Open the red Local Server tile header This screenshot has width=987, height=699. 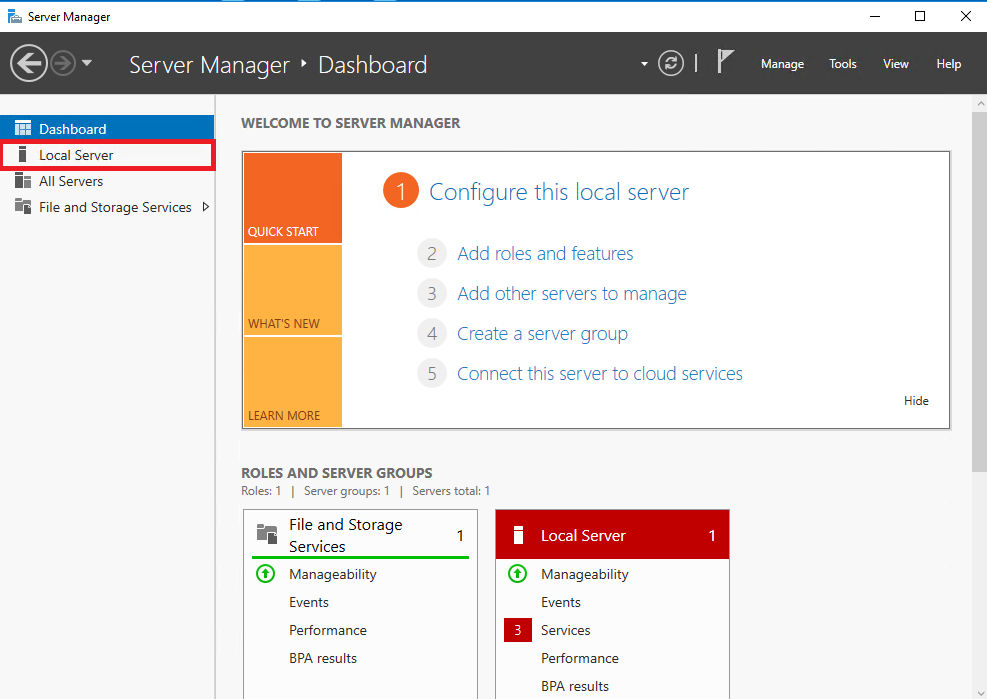[612, 535]
